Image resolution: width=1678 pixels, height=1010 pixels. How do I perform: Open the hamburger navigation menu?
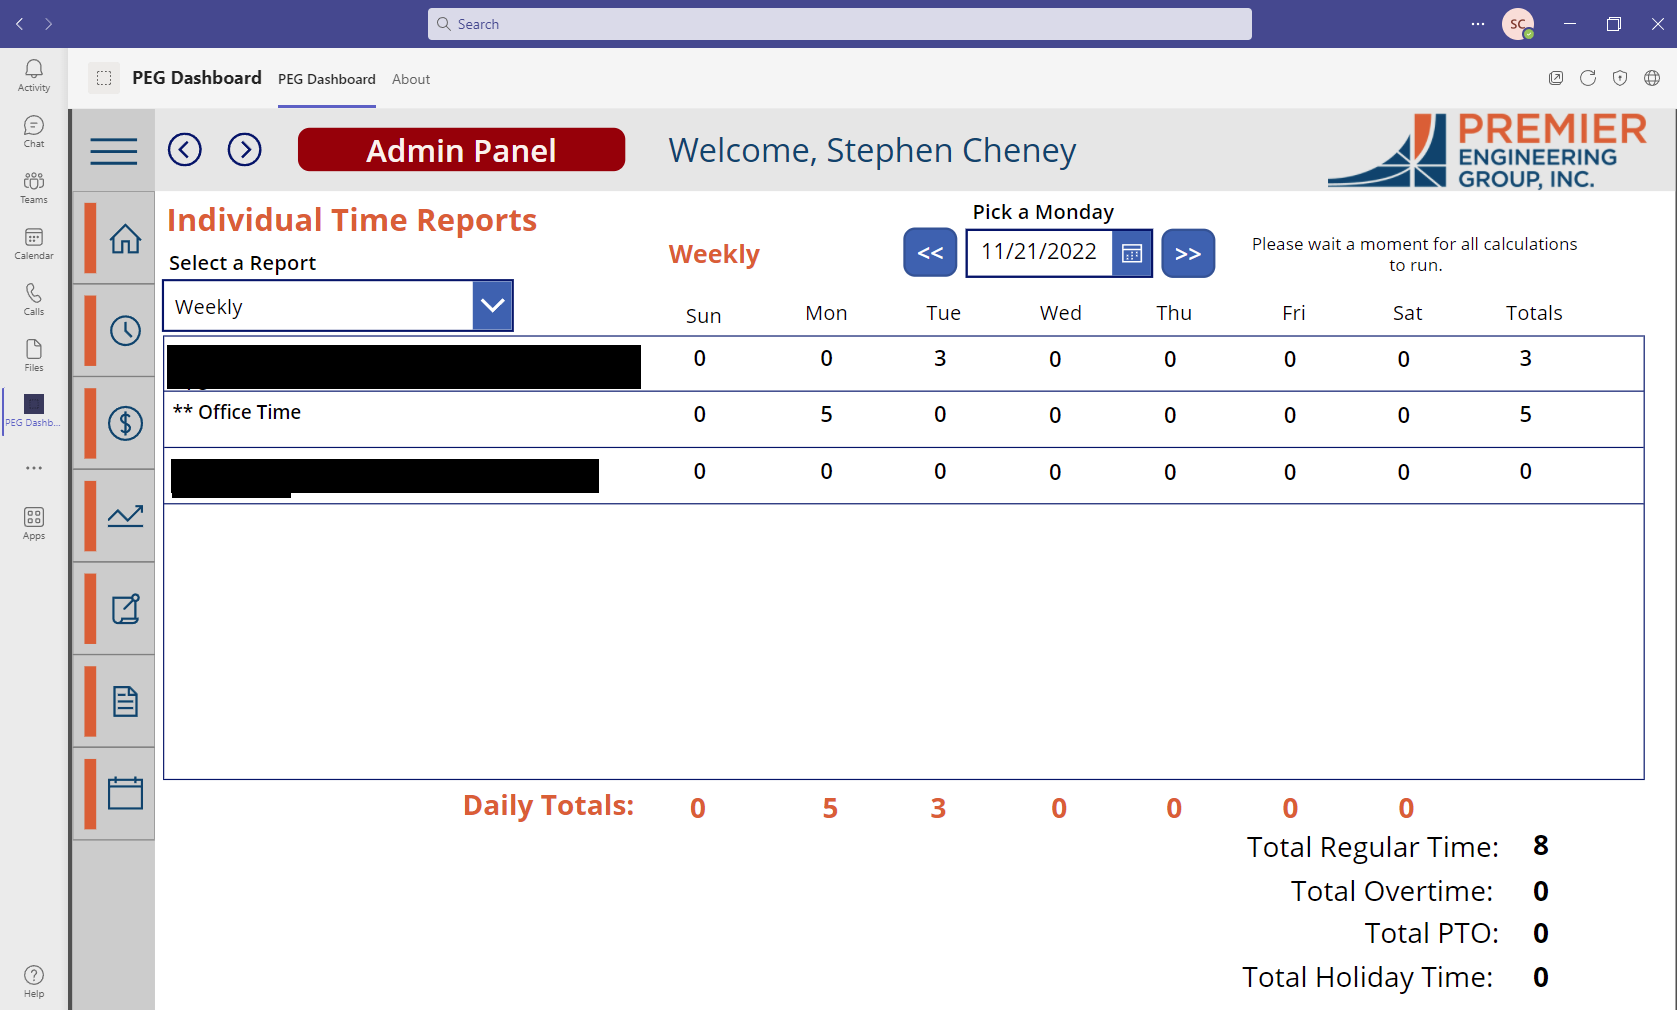[x=113, y=150]
